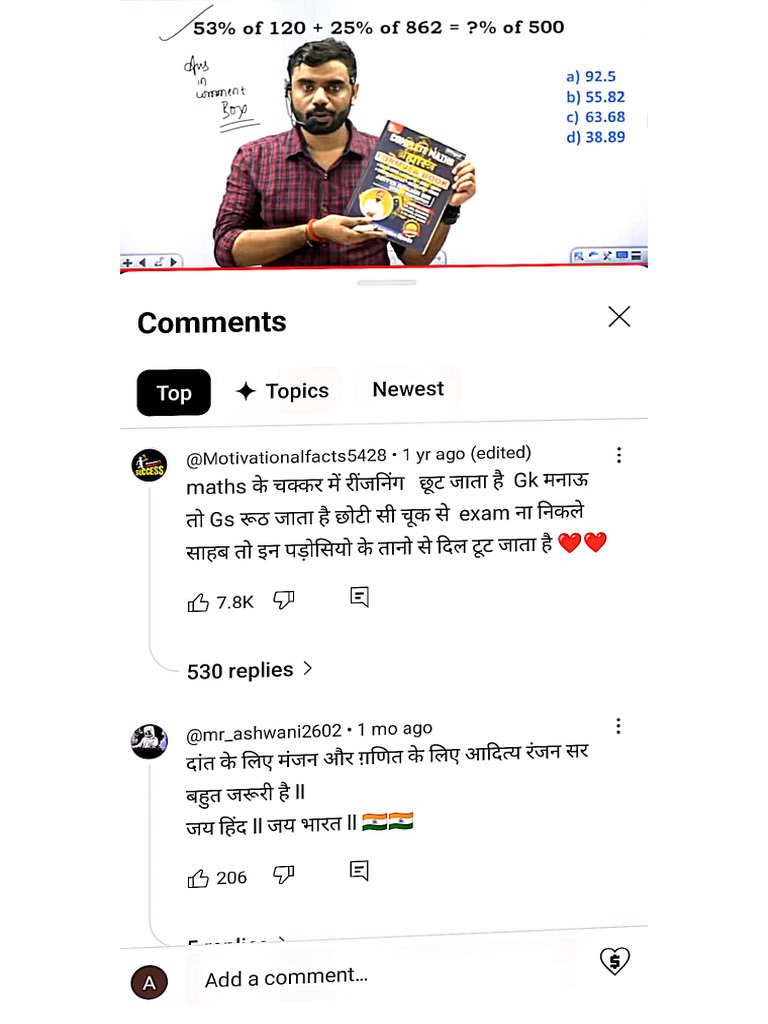Click the @Motivationalfacts5428 username
The height and width of the screenshot is (1024, 768).
point(286,457)
